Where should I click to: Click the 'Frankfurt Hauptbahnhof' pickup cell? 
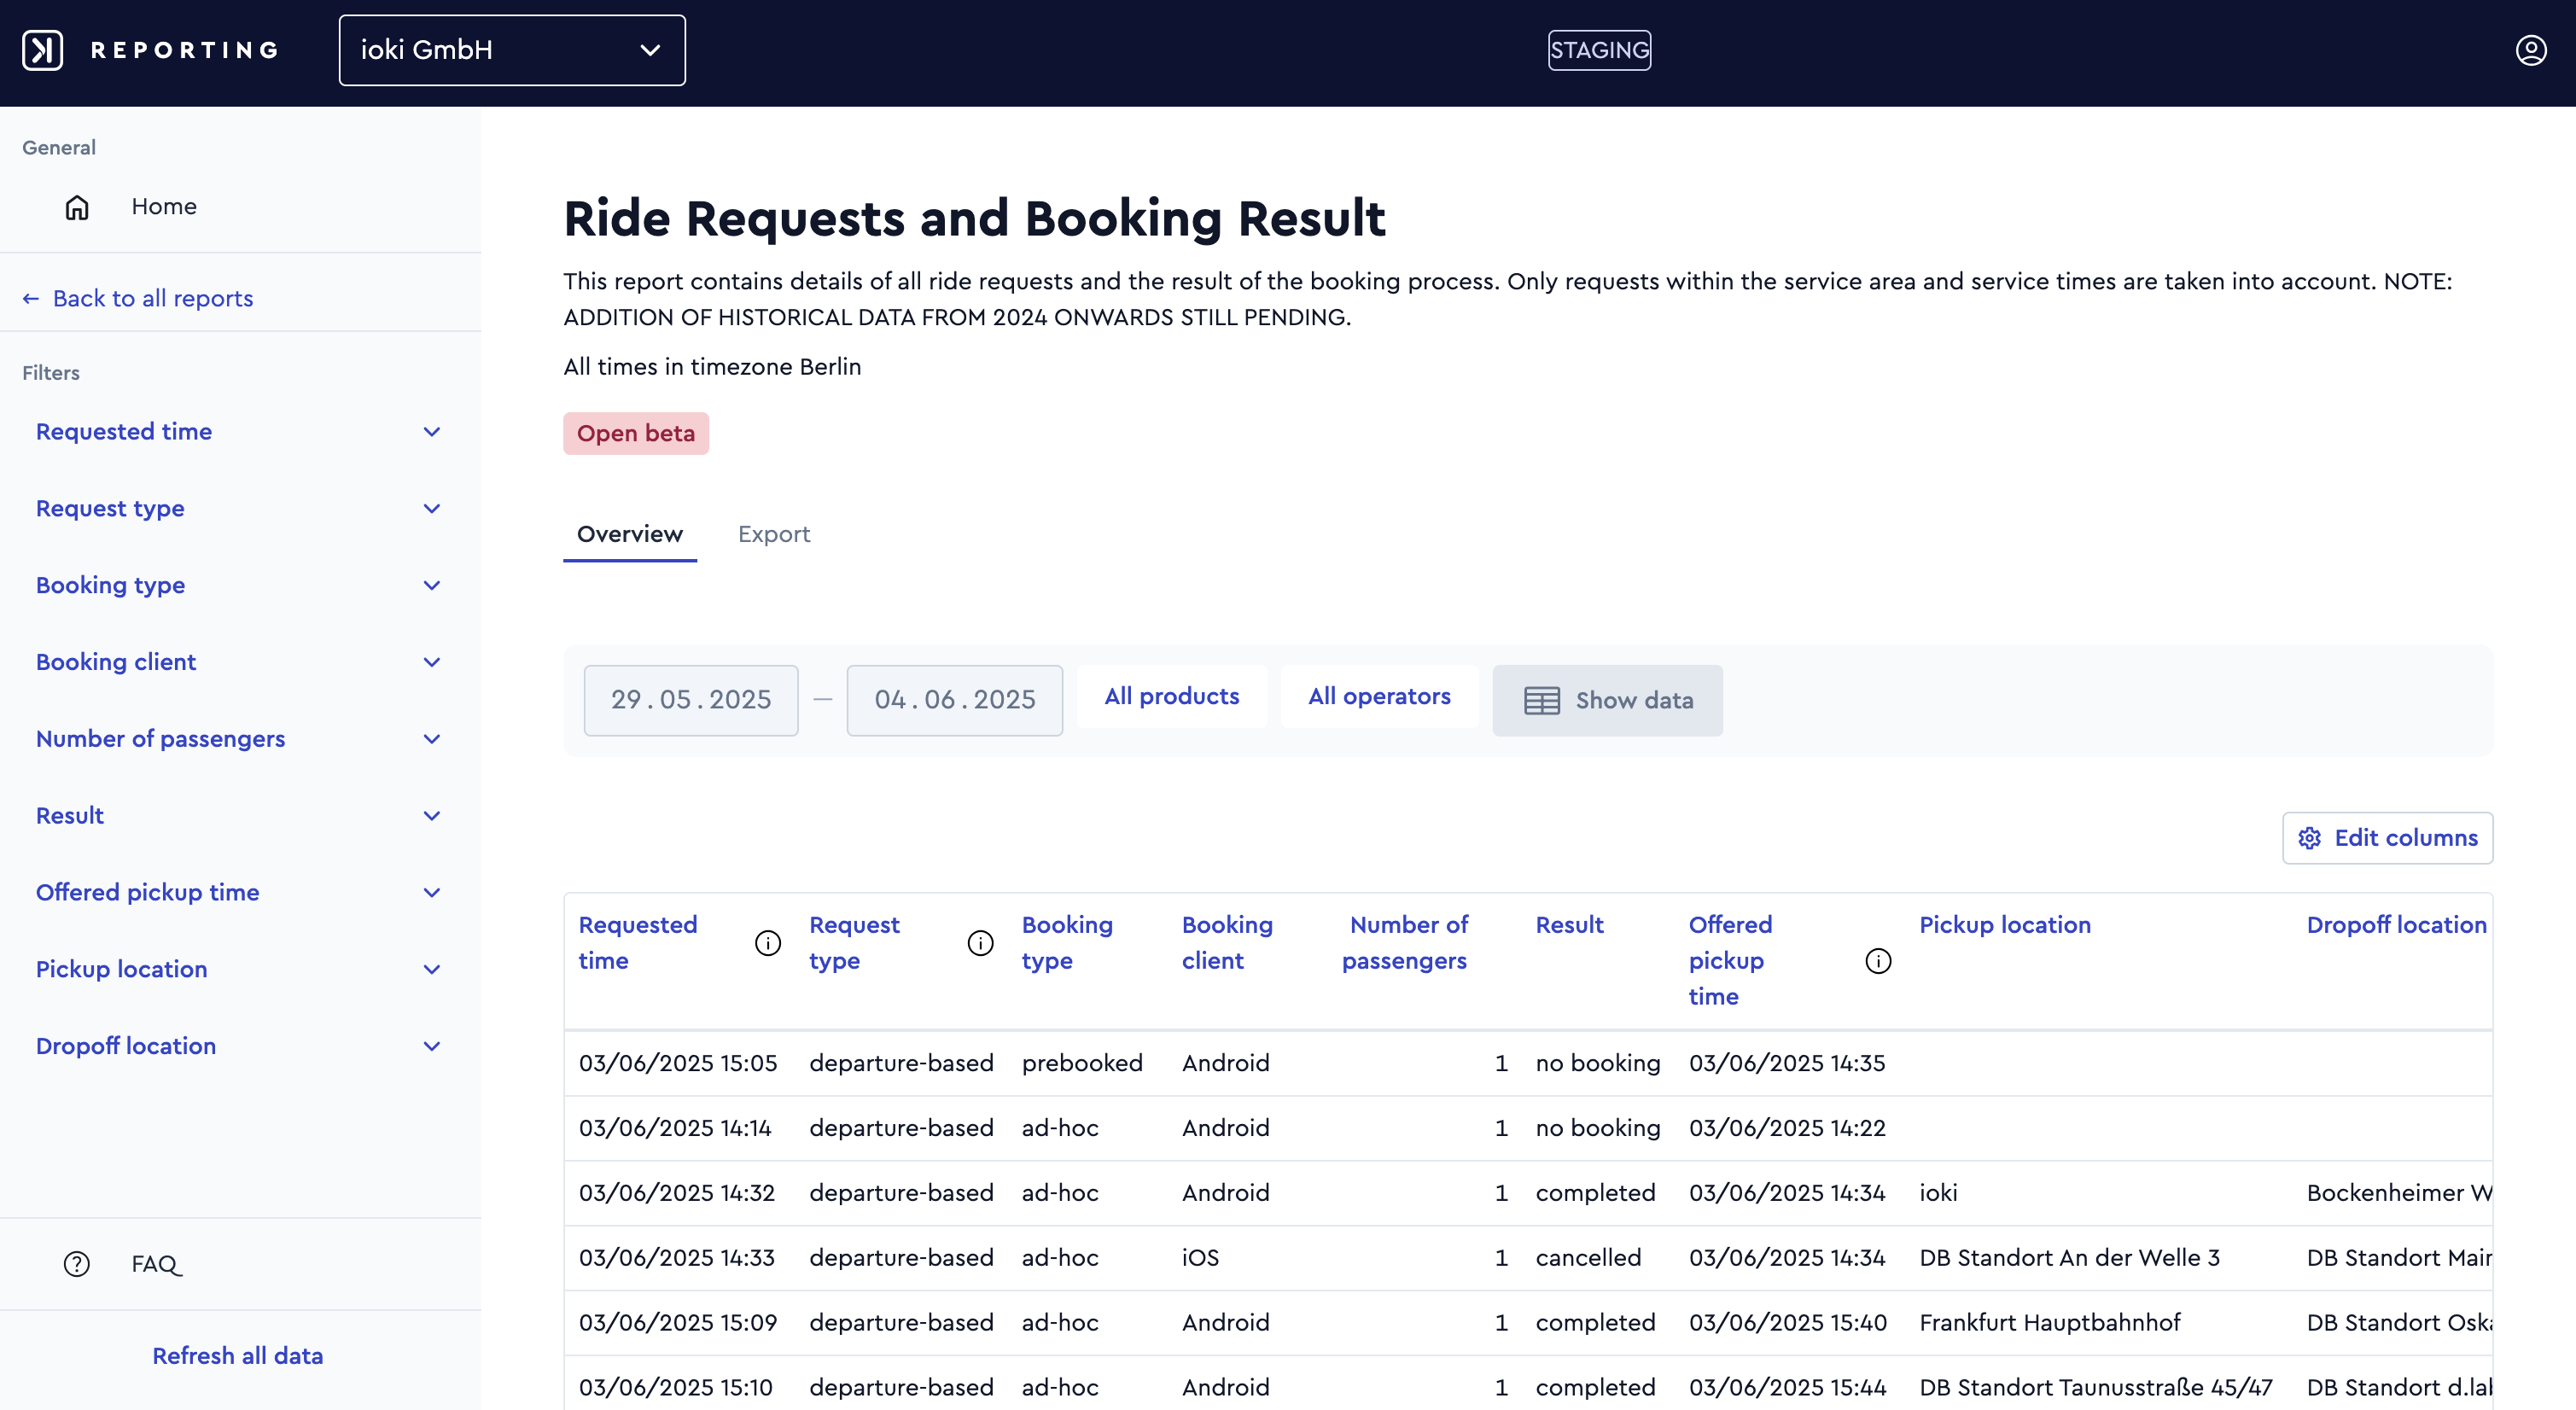pos(2049,1323)
